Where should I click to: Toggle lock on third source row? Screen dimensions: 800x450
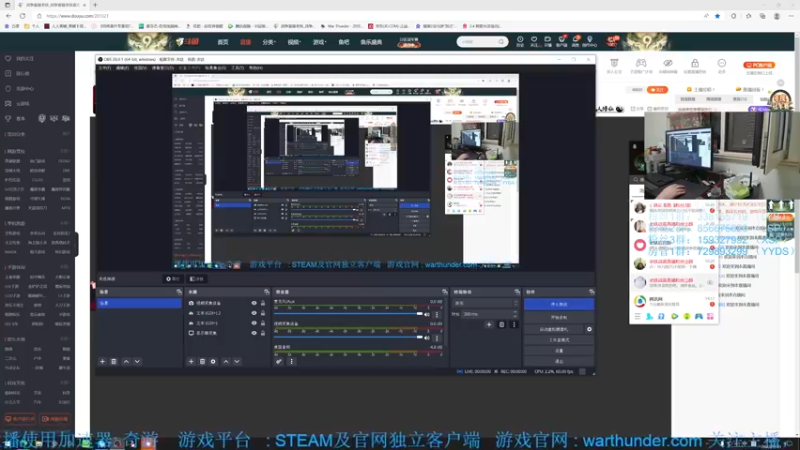[263, 323]
